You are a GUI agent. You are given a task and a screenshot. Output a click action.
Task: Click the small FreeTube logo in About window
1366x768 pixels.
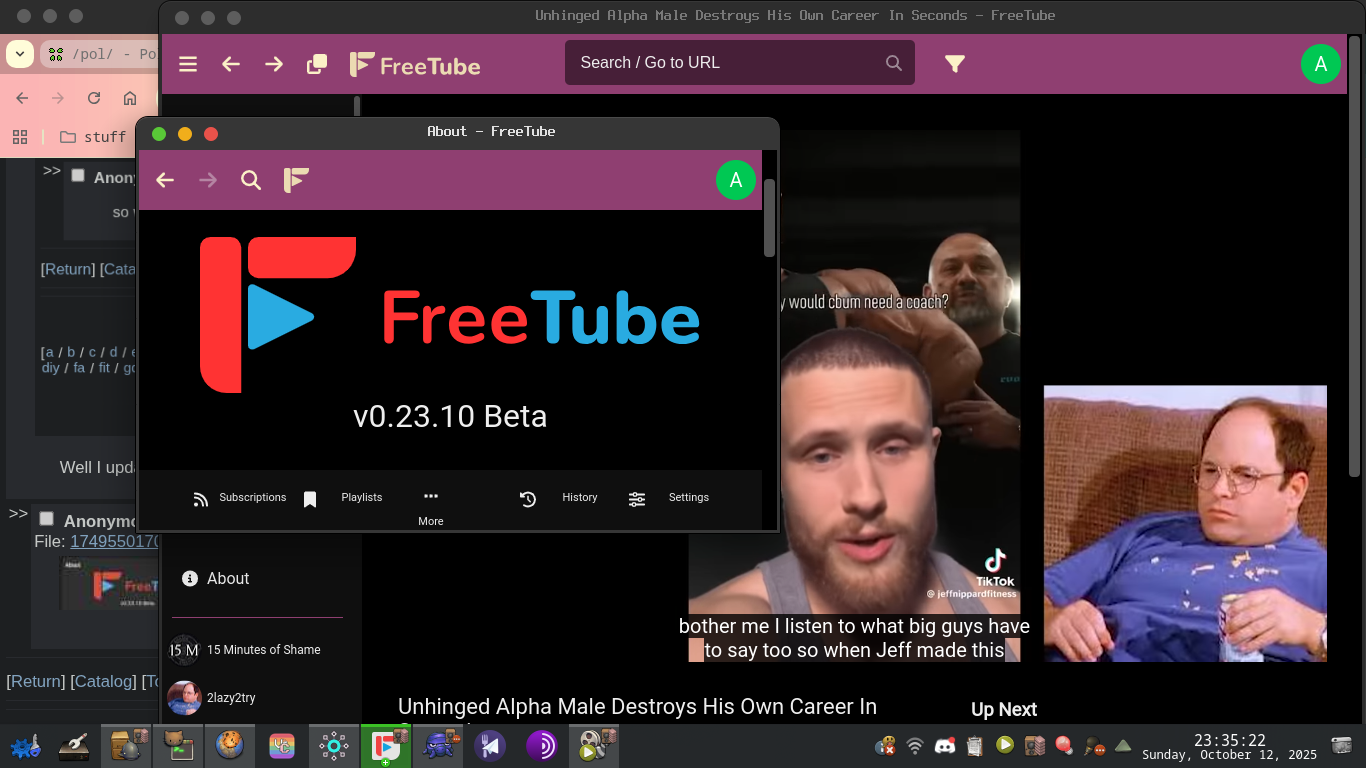[x=296, y=180]
